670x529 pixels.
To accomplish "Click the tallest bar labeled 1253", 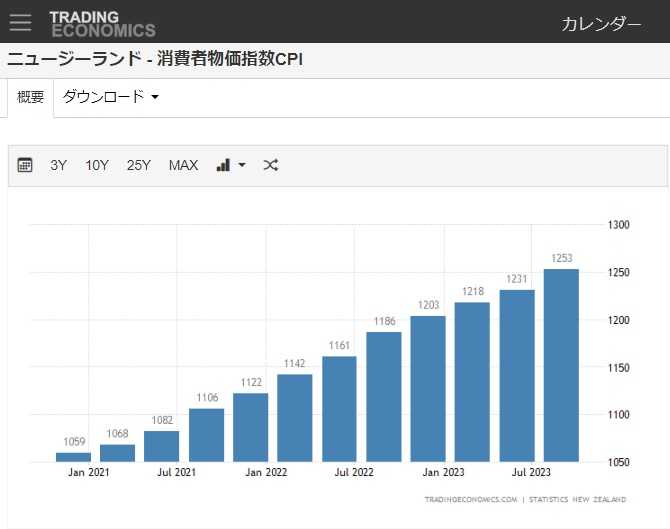I will tap(561, 365).
